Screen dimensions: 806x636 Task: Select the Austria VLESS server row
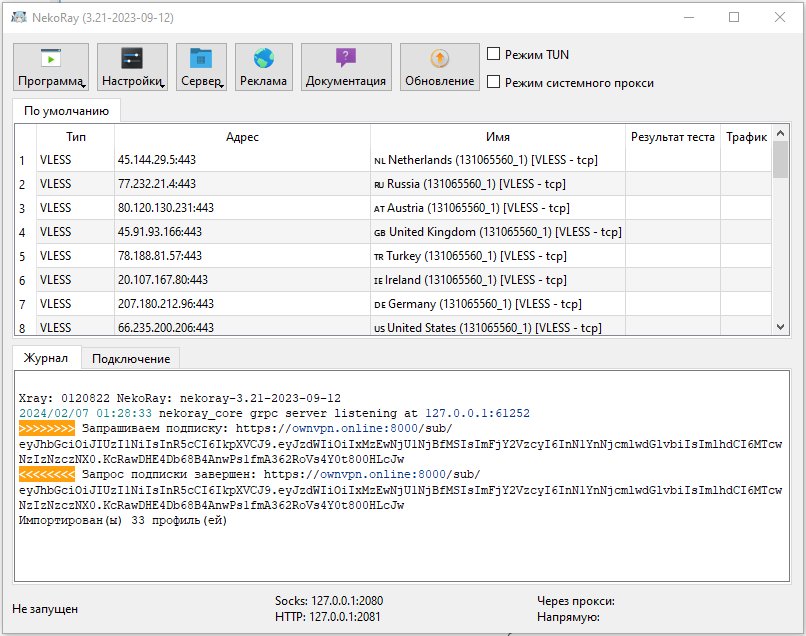point(393,208)
